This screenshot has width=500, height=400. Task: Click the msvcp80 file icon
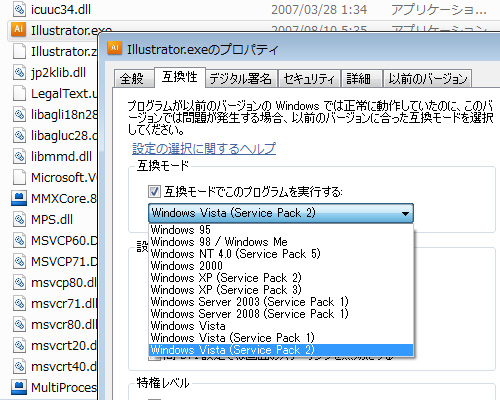[x=19, y=282]
